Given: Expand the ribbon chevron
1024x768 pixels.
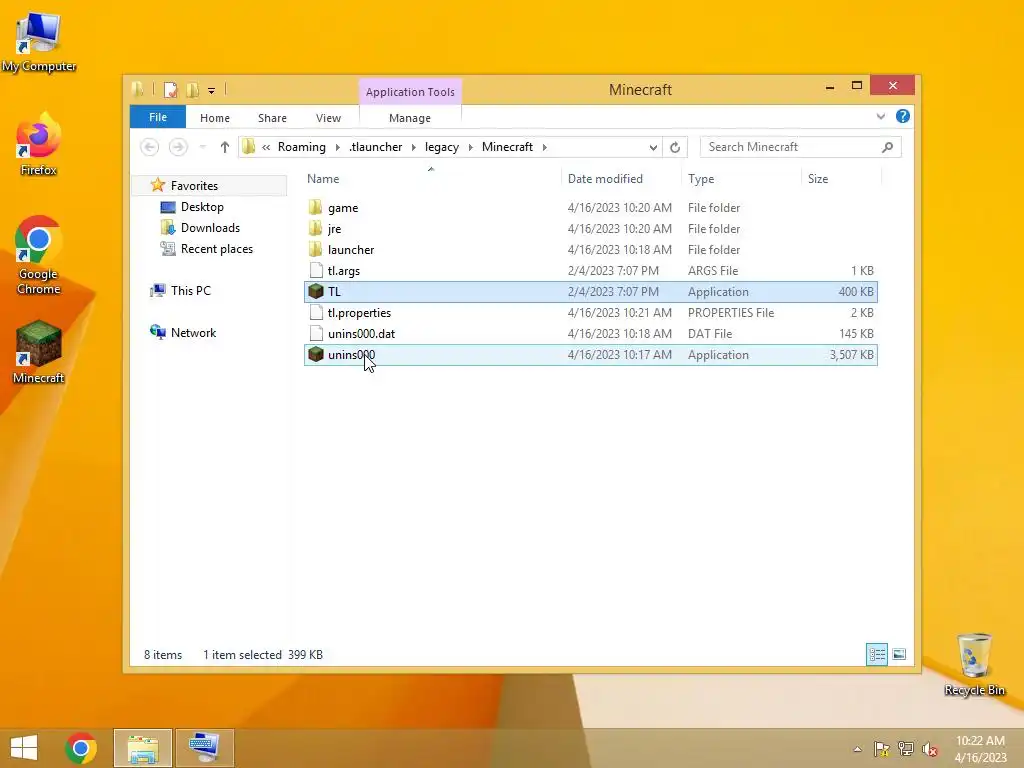Looking at the screenshot, I should click(x=880, y=116).
